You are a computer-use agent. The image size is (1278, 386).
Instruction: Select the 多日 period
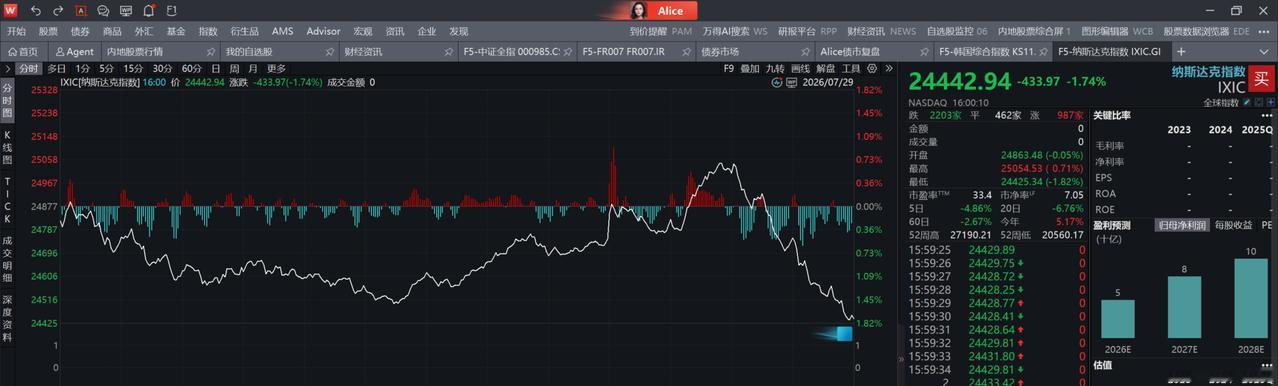[56, 69]
